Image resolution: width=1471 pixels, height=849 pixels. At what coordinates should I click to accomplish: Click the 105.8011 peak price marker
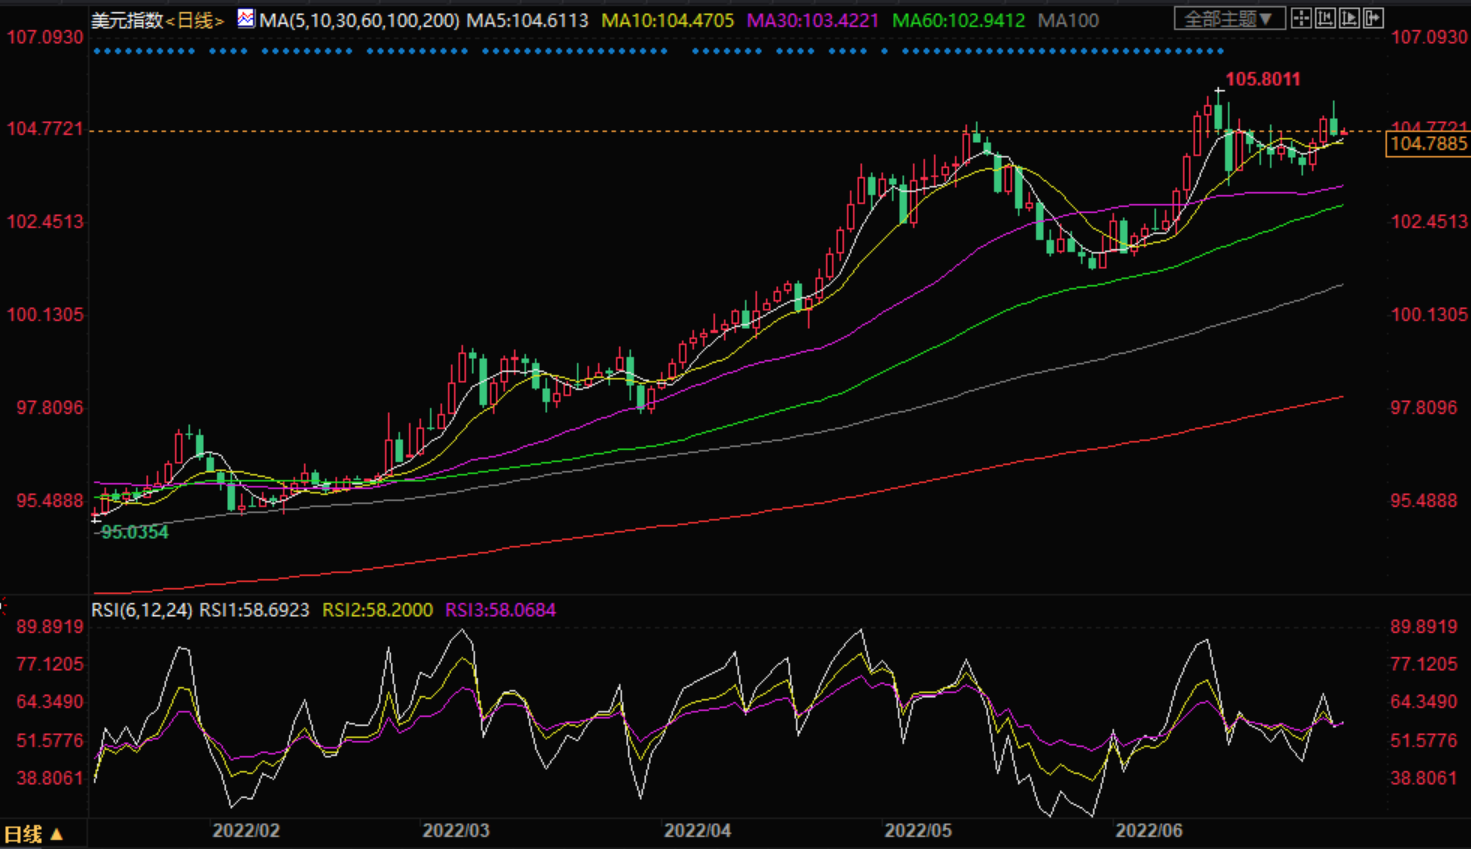(1263, 79)
